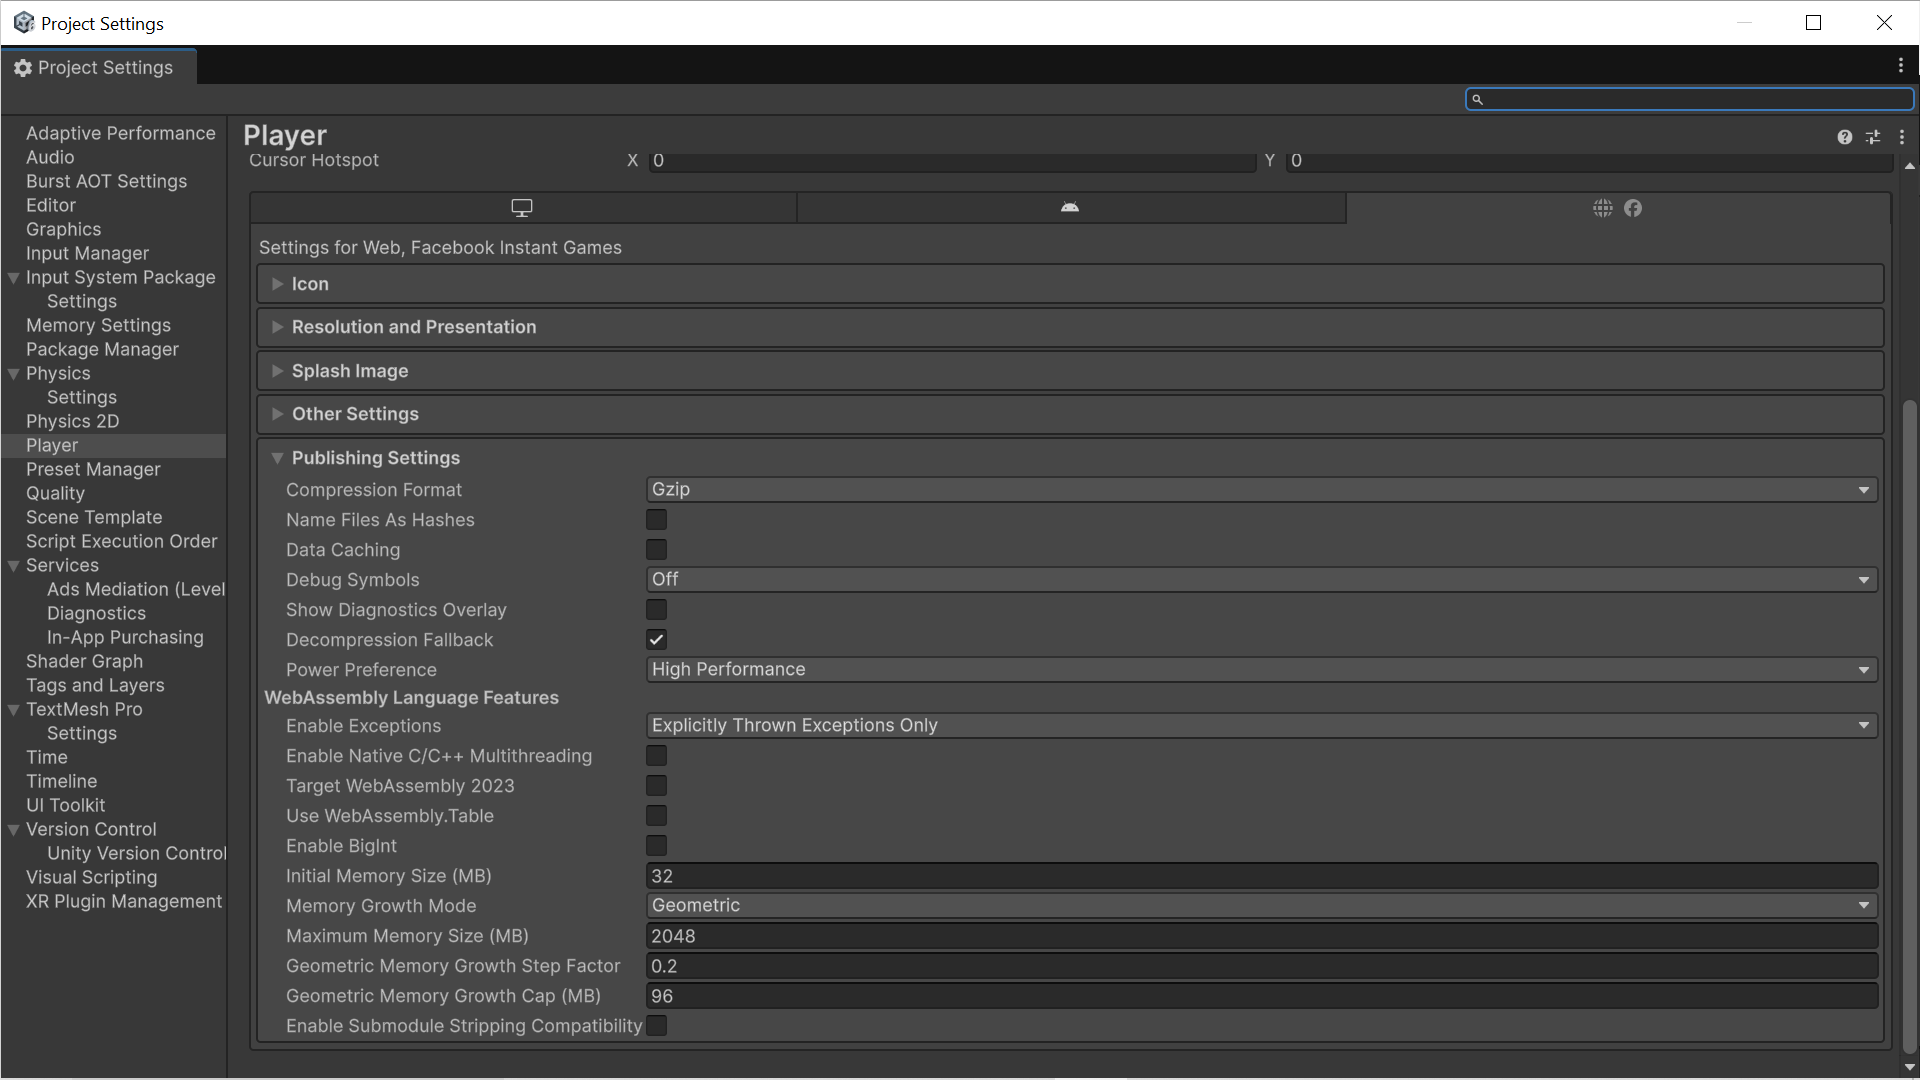Enable Native C/C++ Multithreading checkbox
This screenshot has width=1920, height=1080.
(x=656, y=756)
